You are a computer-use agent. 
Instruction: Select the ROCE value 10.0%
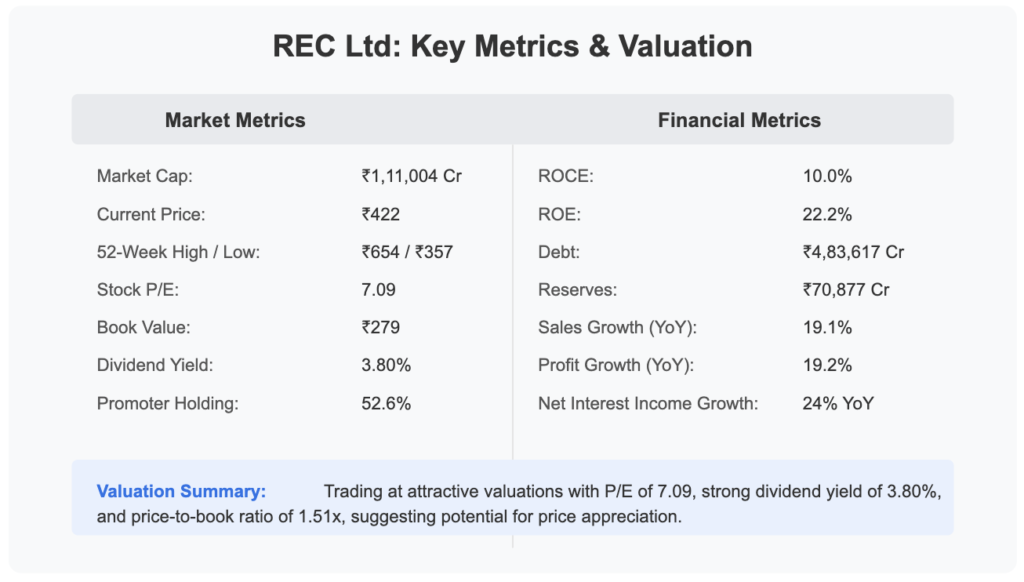827,176
